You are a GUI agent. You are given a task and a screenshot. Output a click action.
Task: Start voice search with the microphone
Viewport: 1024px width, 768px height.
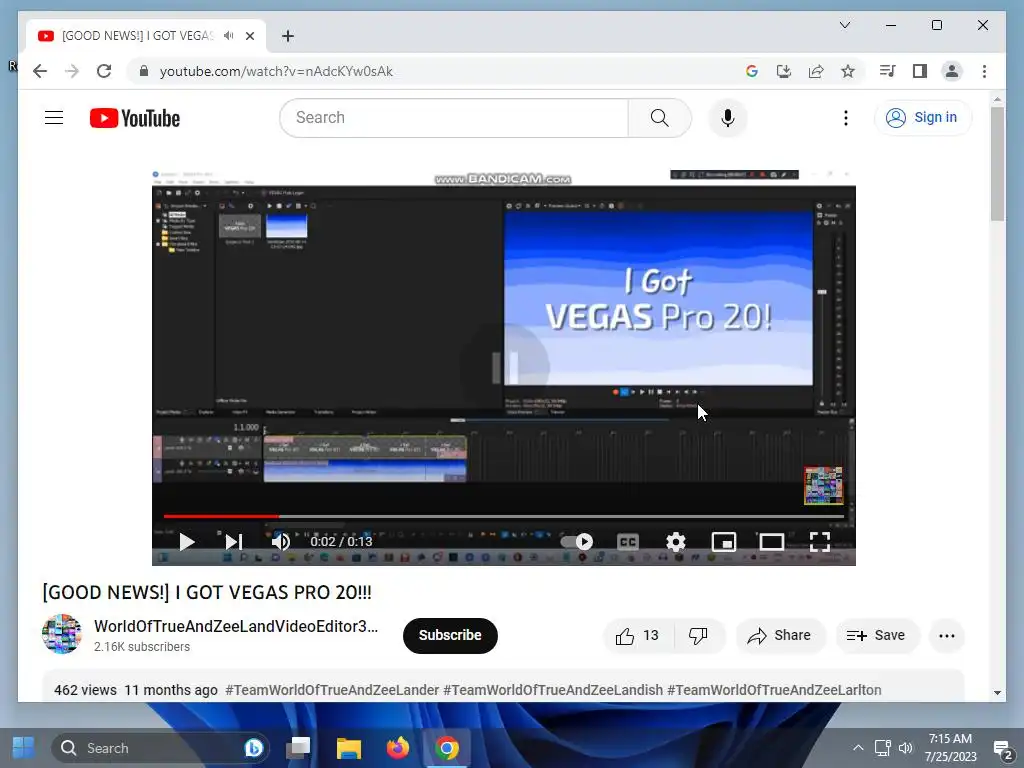coord(728,118)
